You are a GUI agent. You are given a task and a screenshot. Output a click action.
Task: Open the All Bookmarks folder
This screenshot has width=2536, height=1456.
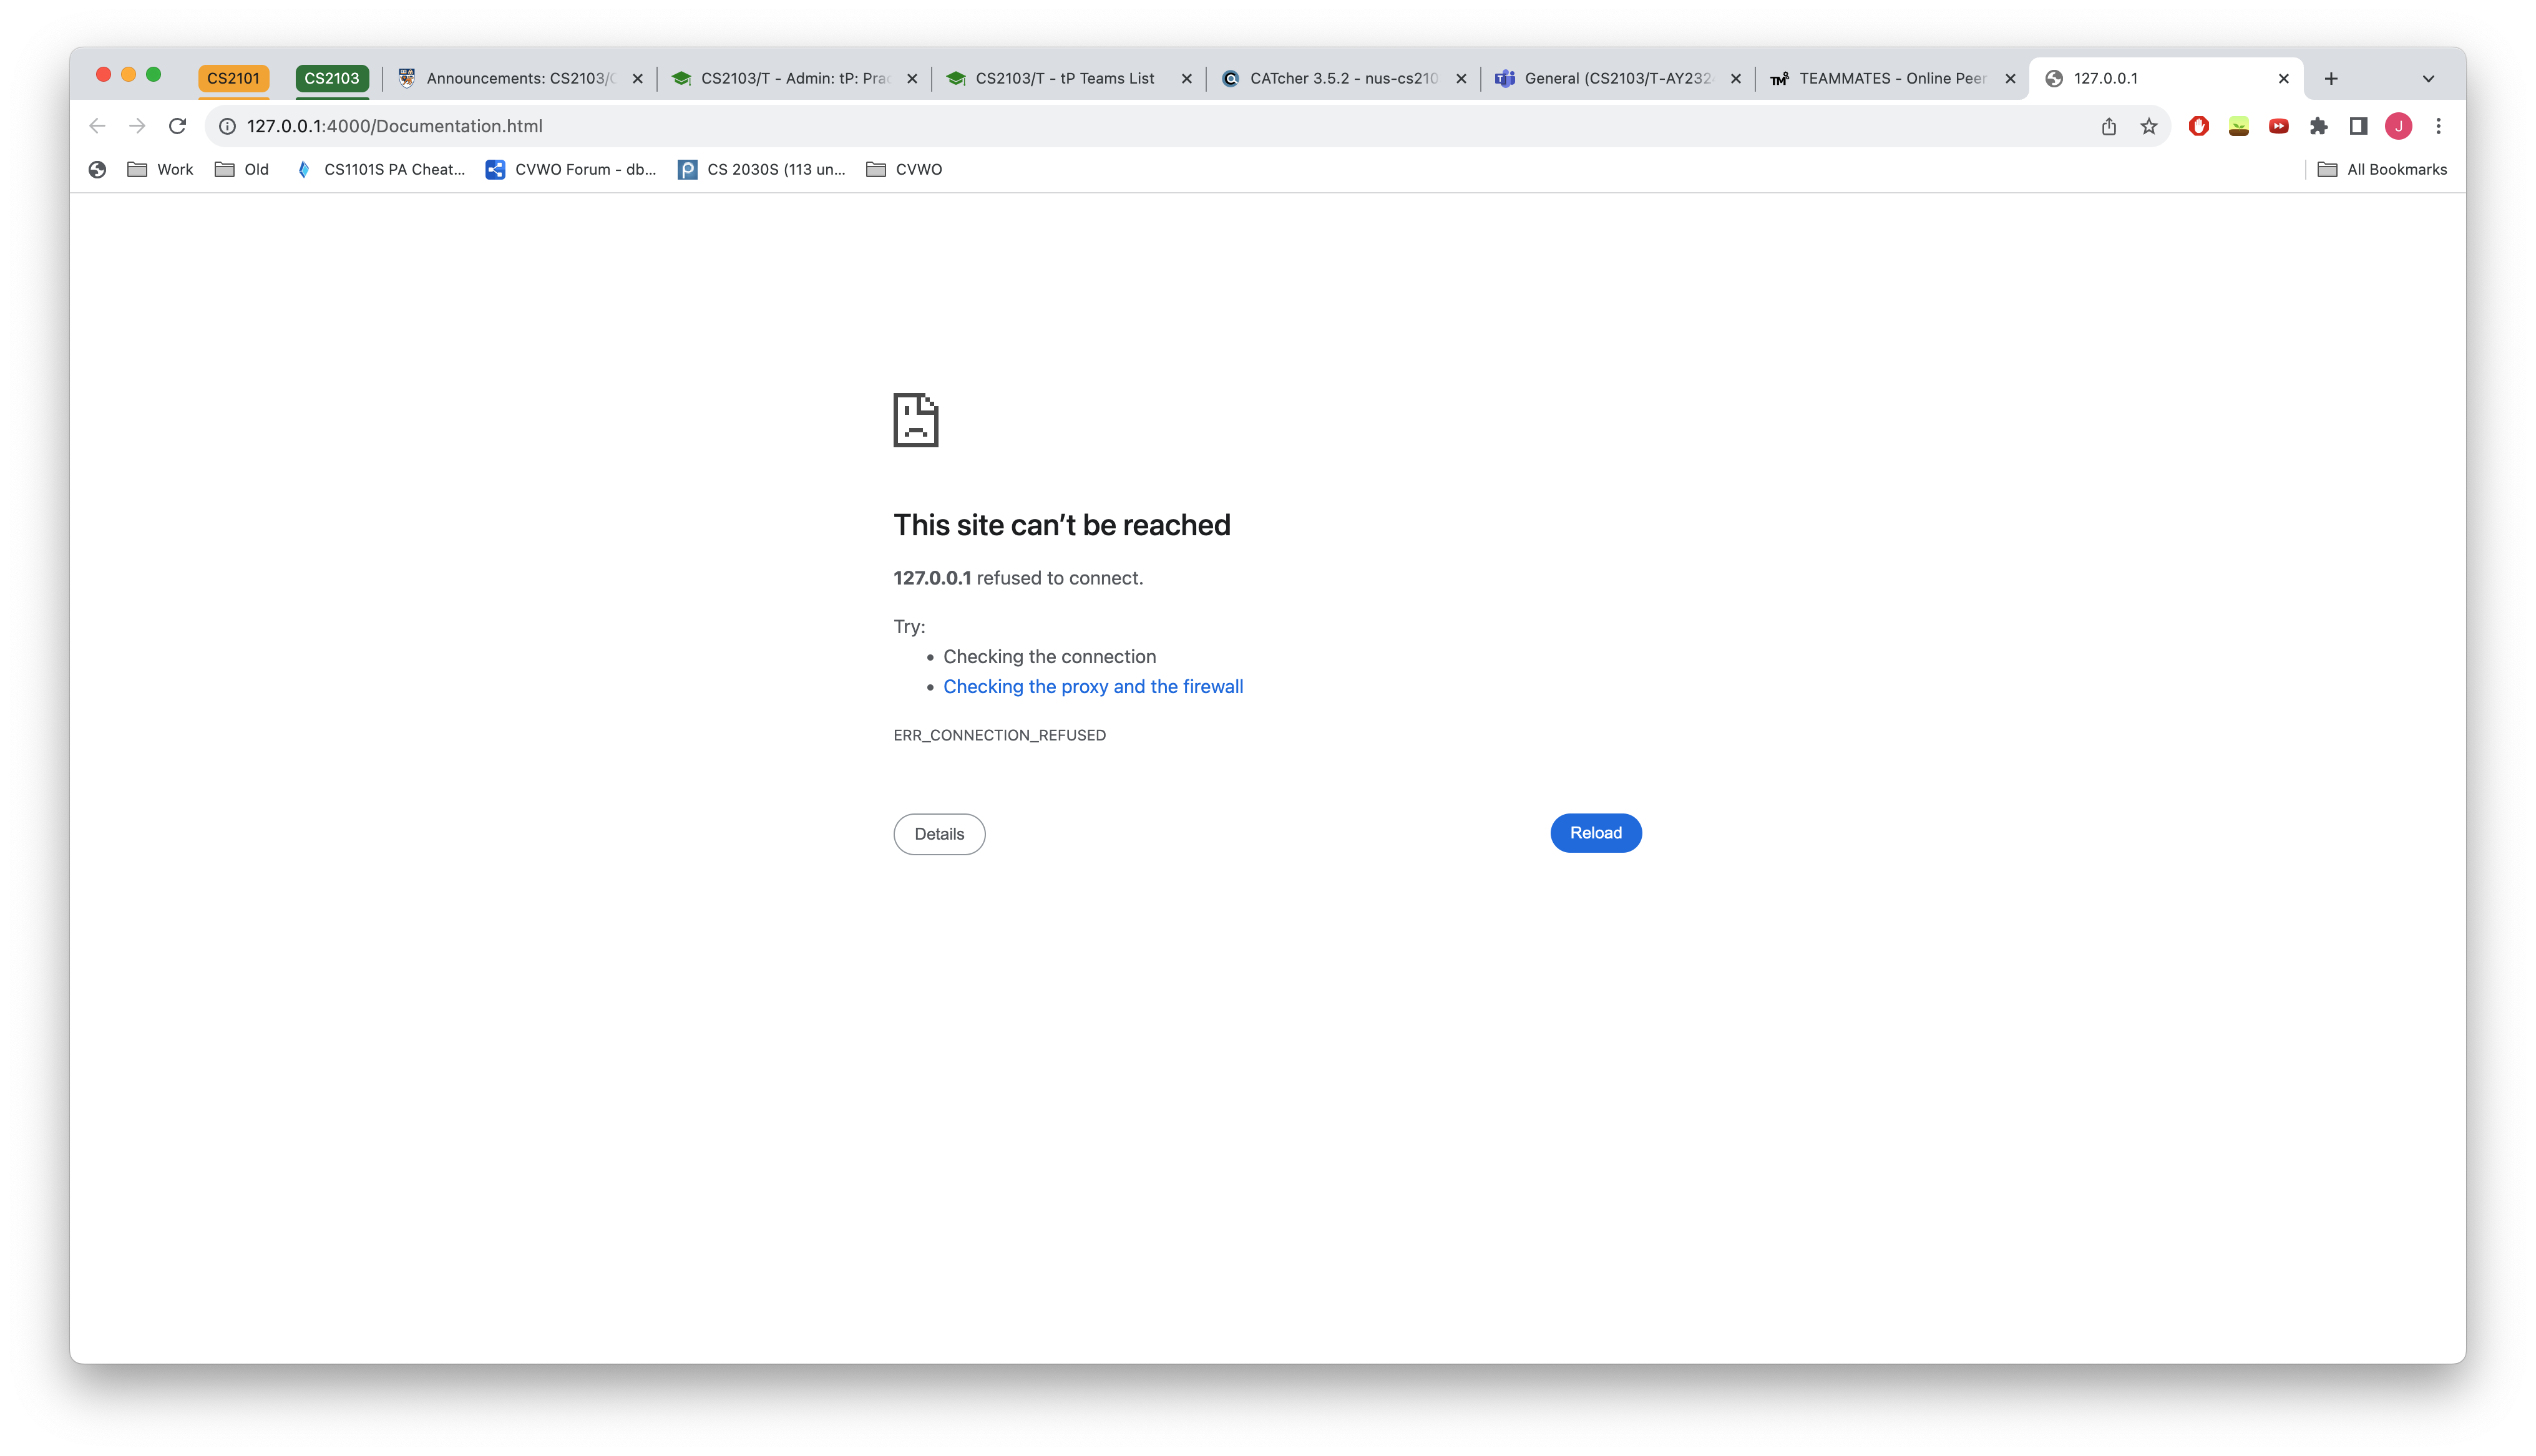2382,169
